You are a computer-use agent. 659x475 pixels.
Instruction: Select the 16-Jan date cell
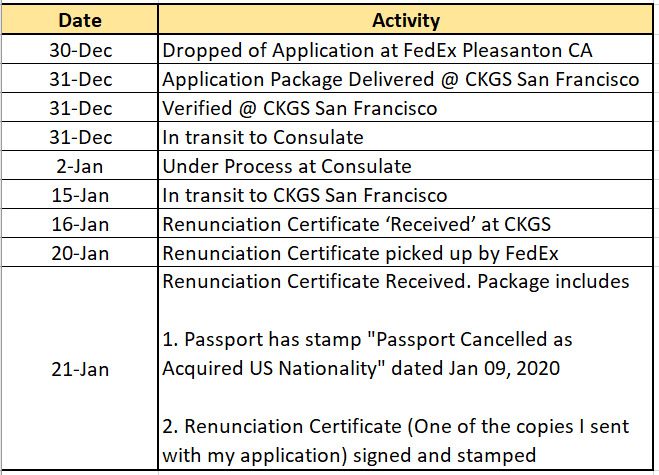pos(80,224)
